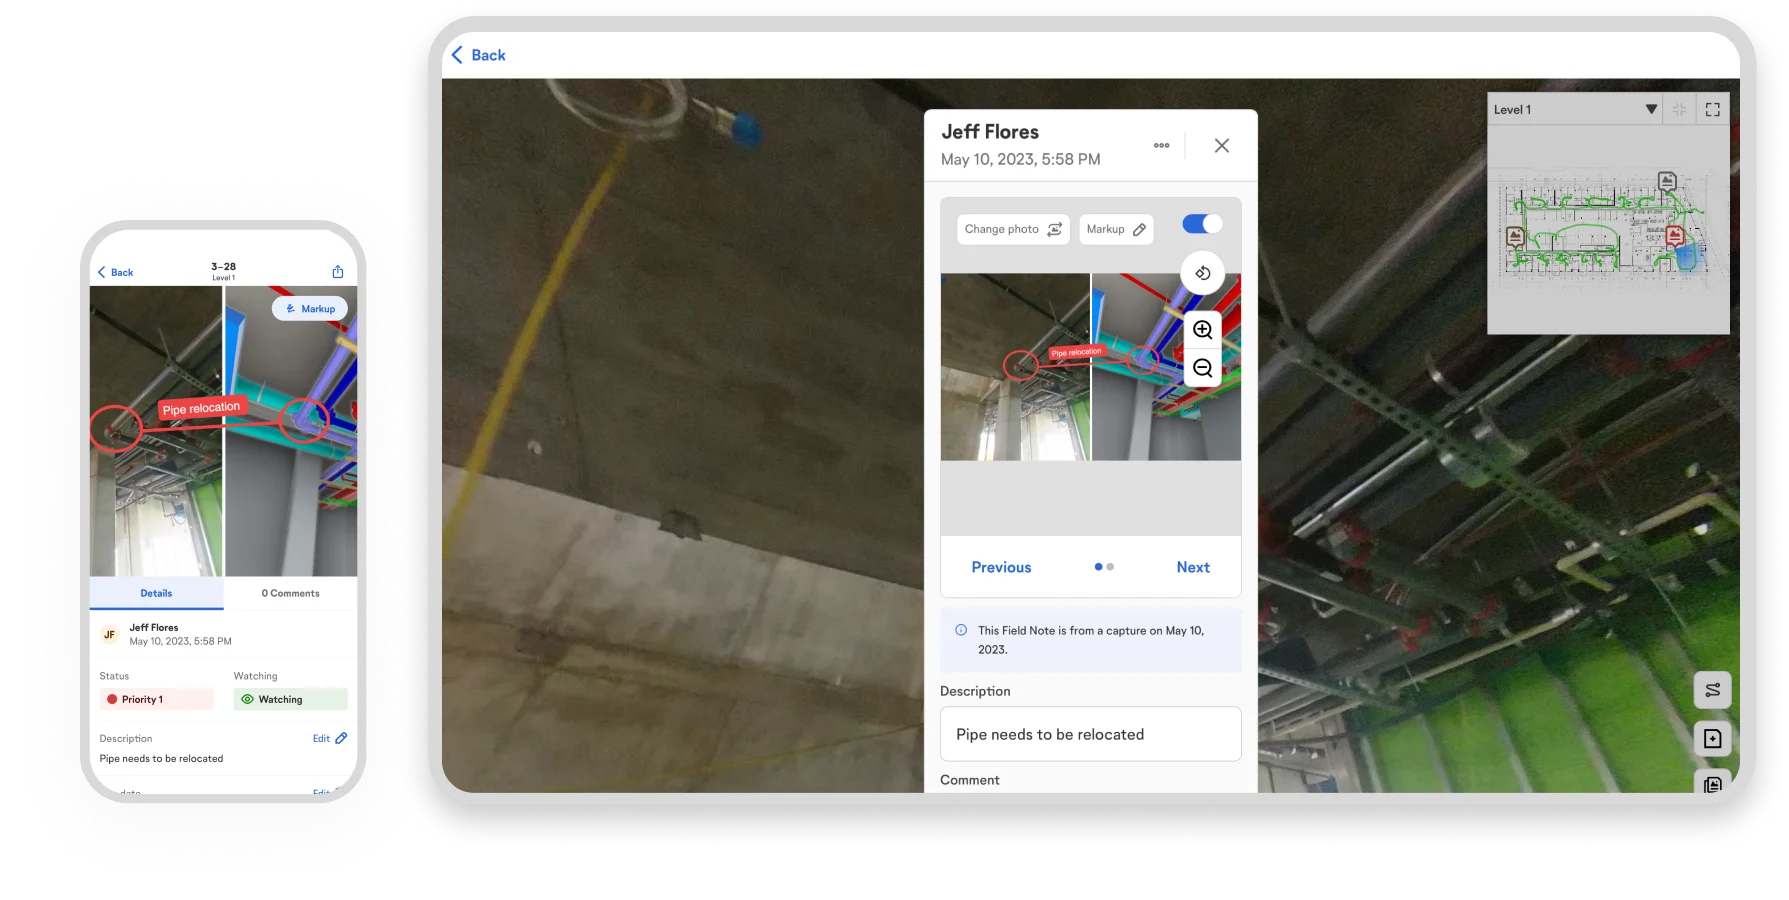
Task: Zoom in on the photo with magnifier plus
Action: tap(1201, 329)
